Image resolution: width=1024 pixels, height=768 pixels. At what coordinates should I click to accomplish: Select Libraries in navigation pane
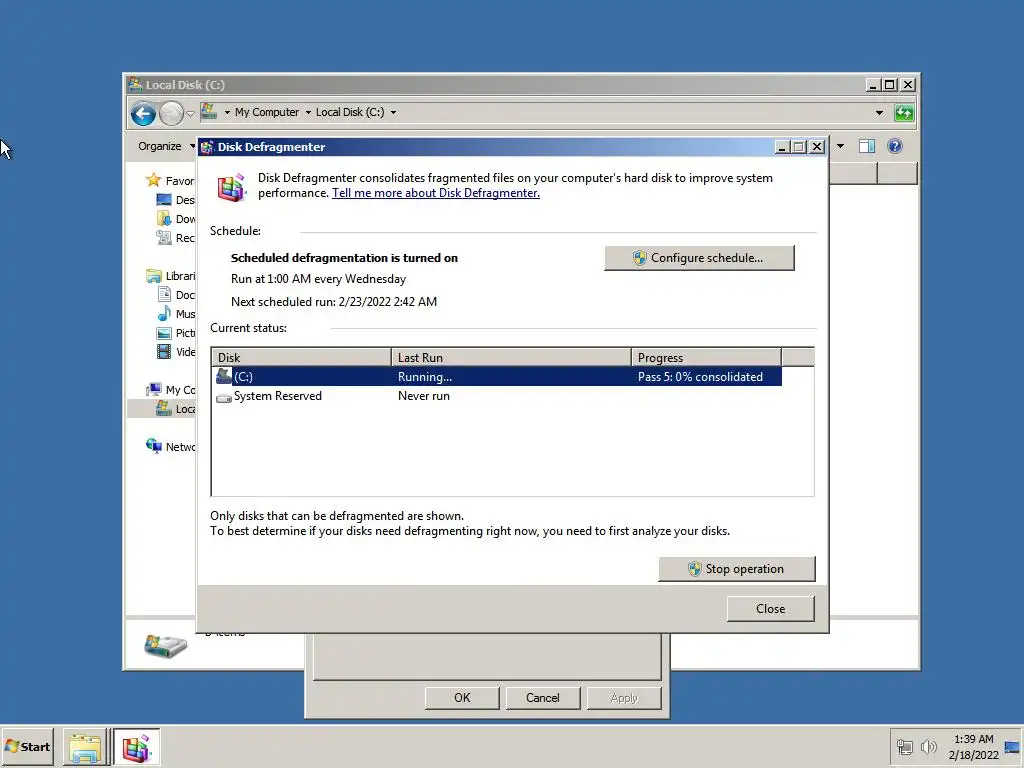click(170, 276)
